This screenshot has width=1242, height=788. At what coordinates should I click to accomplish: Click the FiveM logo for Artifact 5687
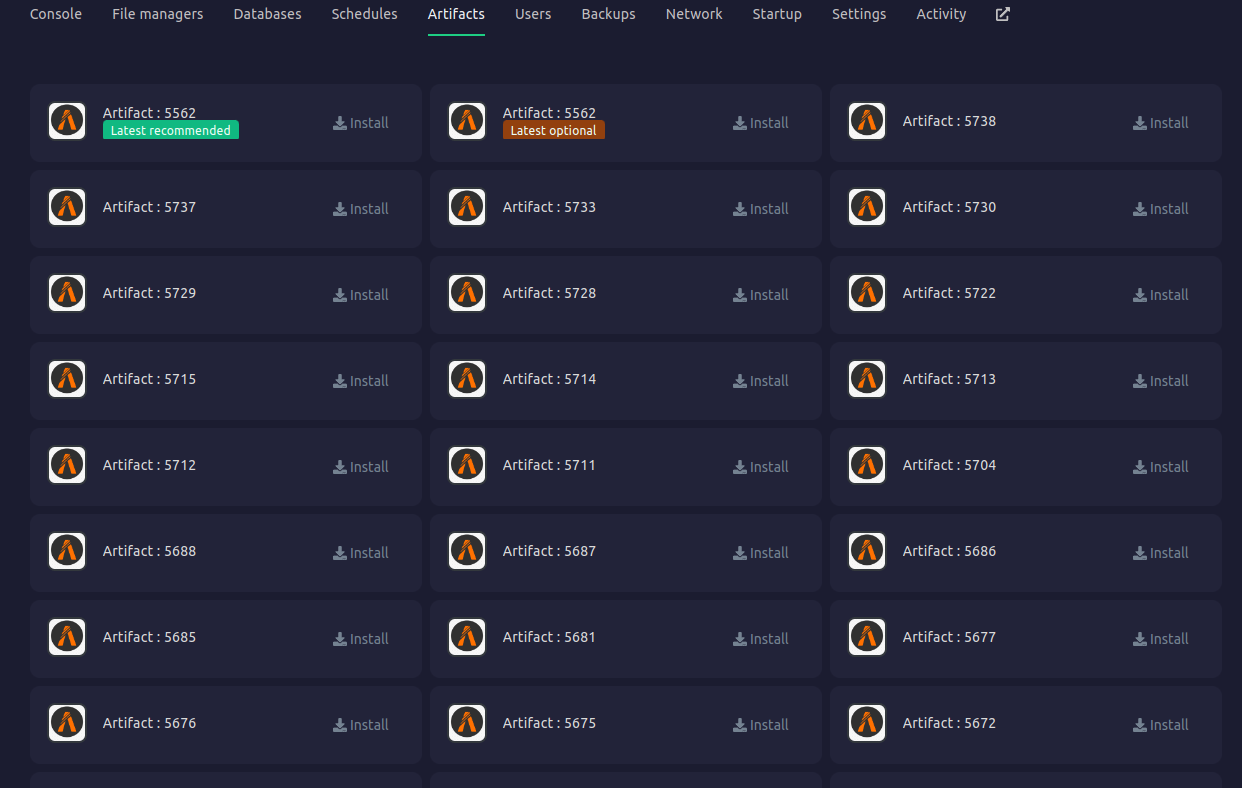[467, 551]
